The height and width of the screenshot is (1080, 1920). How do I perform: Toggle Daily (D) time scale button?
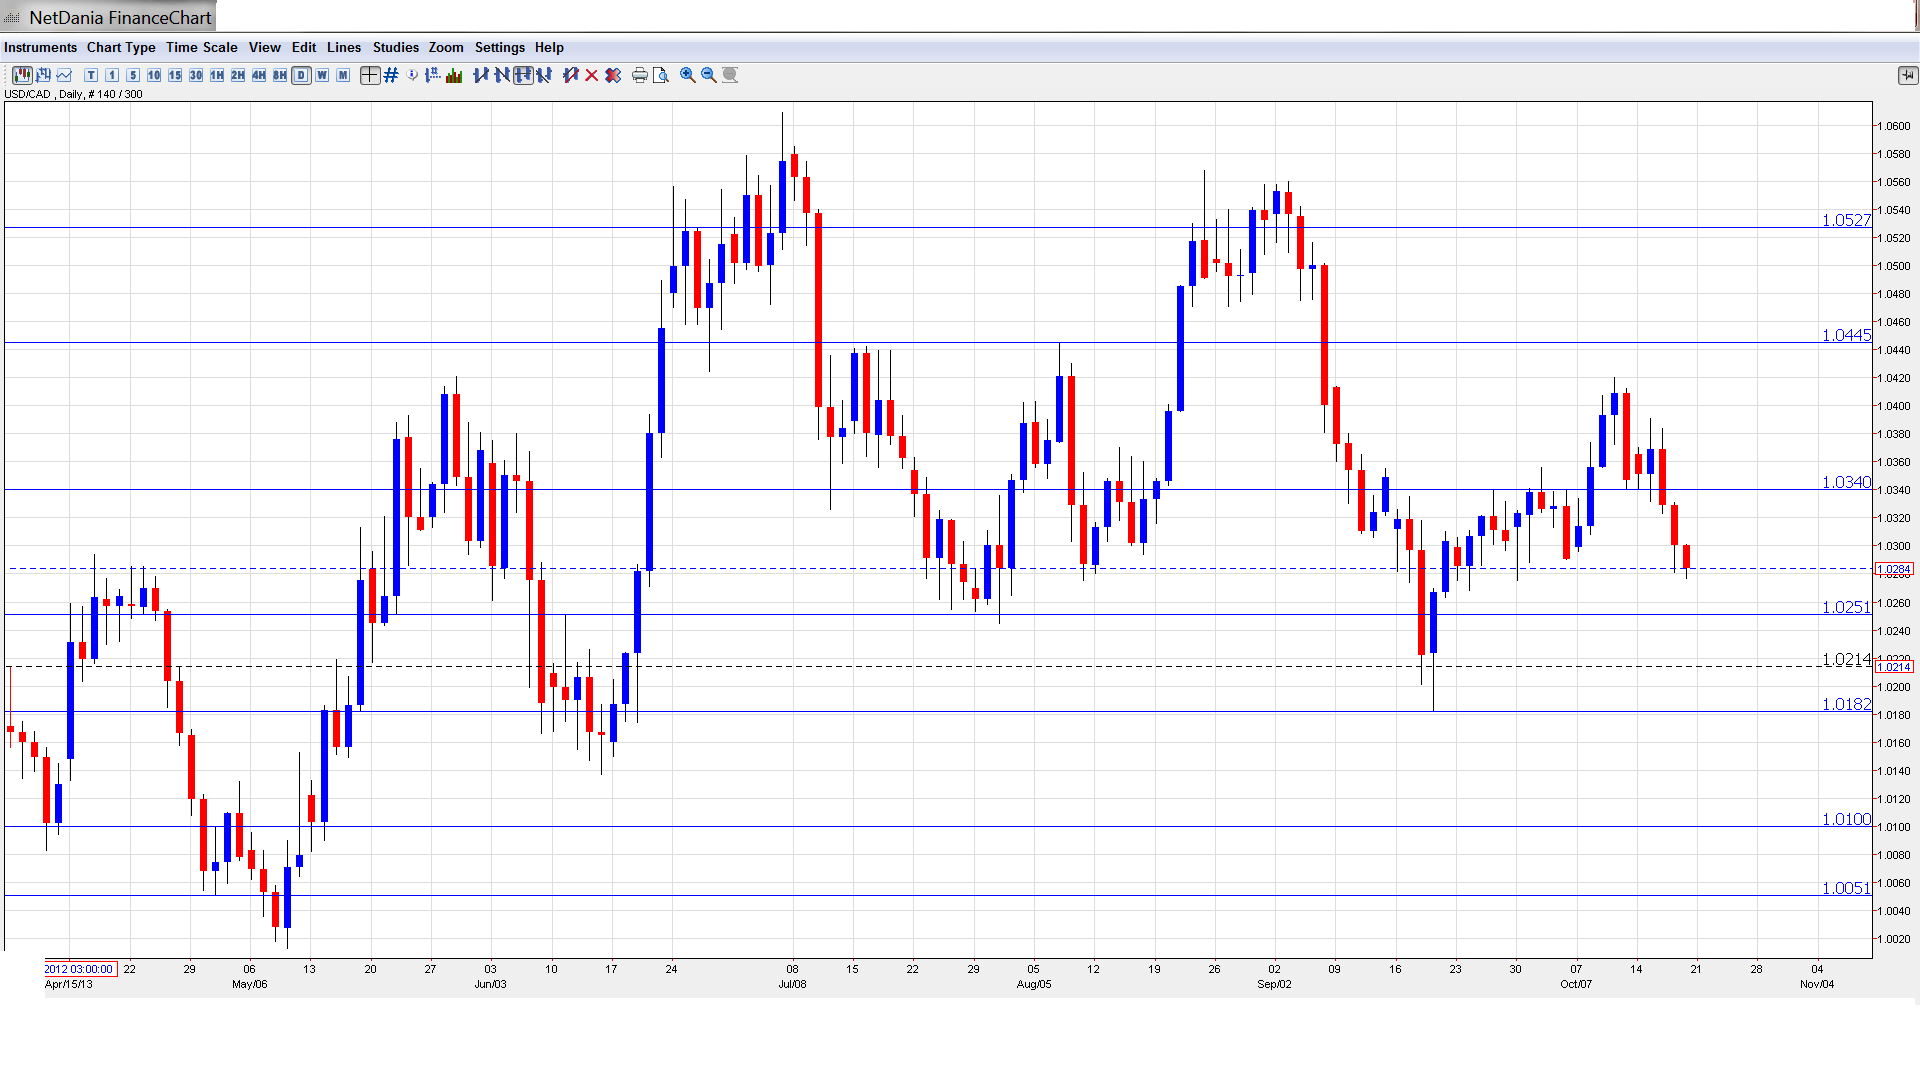(x=301, y=75)
